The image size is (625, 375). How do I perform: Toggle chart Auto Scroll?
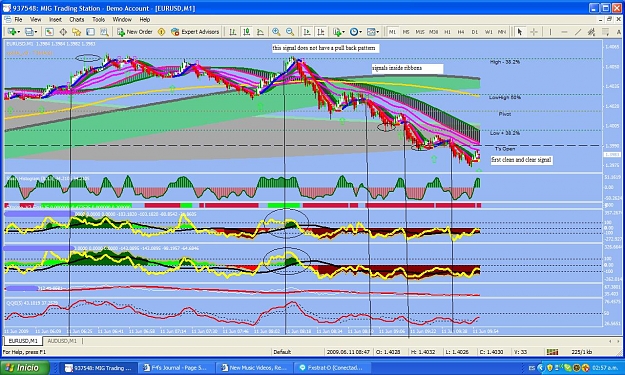307,32
